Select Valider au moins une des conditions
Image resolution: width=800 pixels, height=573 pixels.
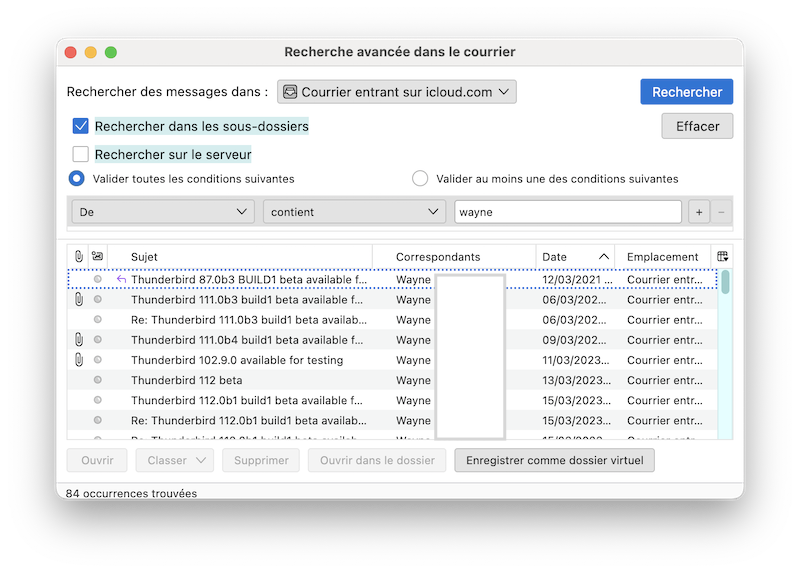pos(420,179)
